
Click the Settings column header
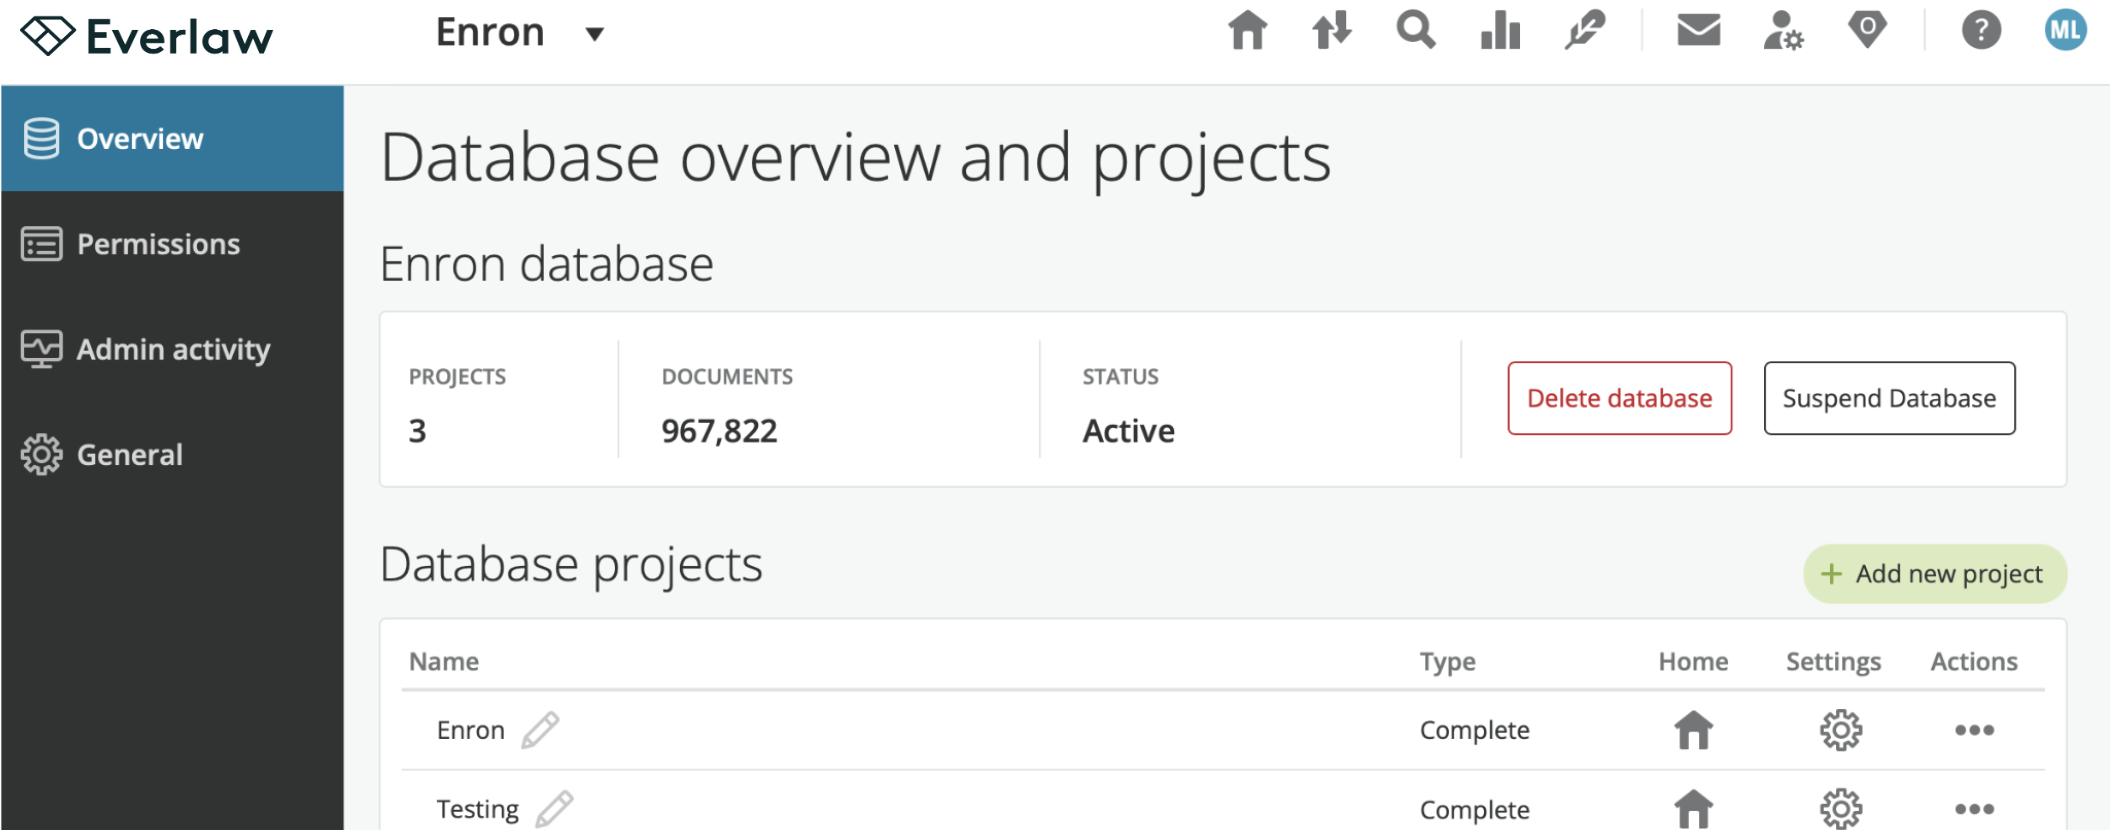click(x=1833, y=661)
